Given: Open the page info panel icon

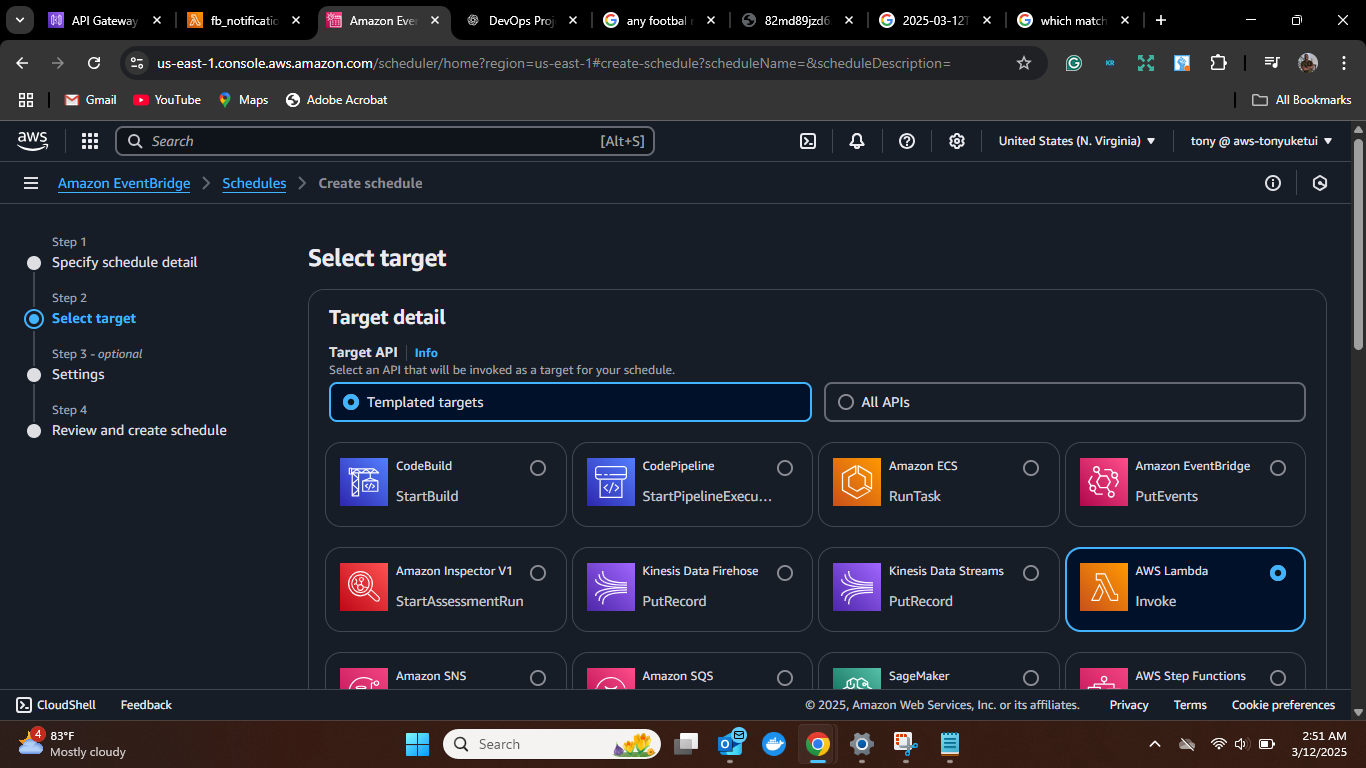Looking at the screenshot, I should pyautogui.click(x=1273, y=183).
